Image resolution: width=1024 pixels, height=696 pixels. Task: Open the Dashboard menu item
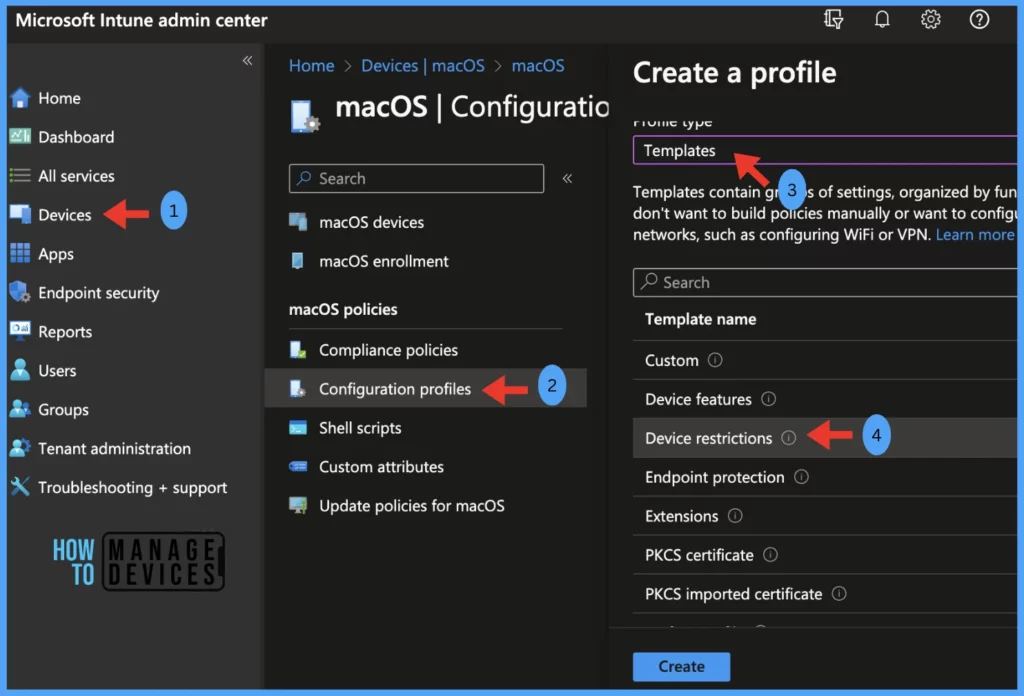[76, 137]
